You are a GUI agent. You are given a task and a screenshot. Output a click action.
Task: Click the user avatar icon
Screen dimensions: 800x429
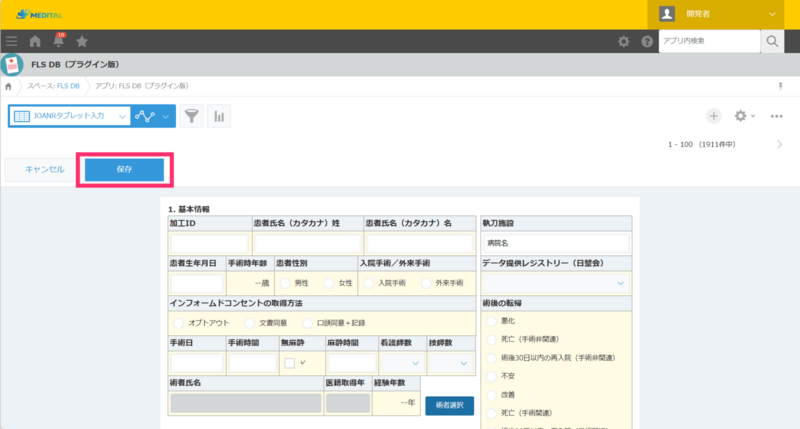(x=667, y=14)
